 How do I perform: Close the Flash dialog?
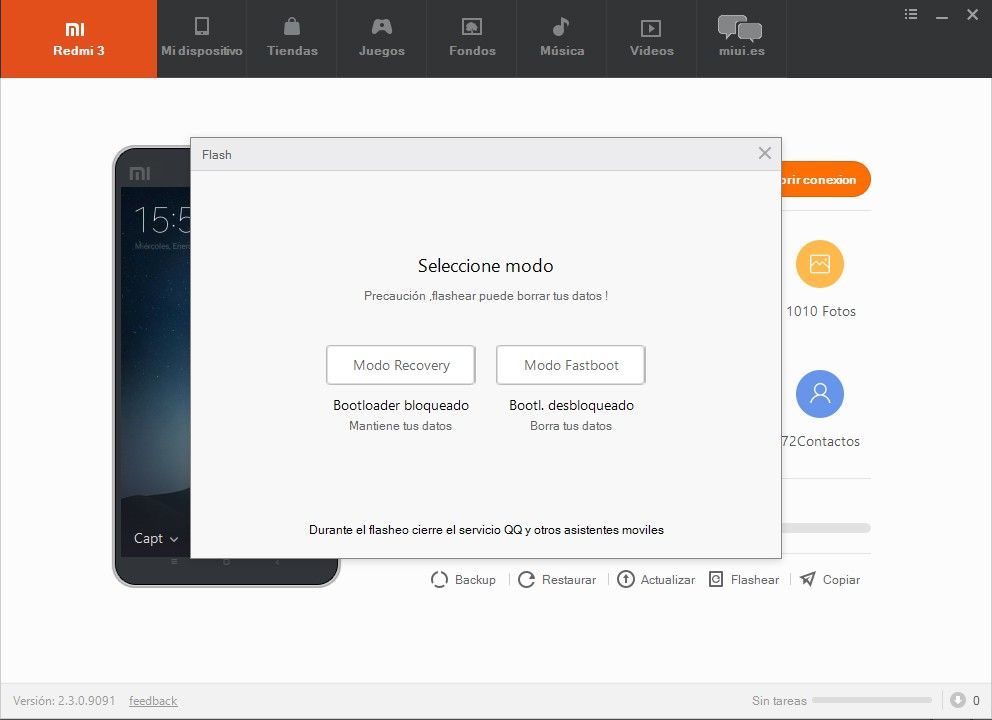pos(765,153)
